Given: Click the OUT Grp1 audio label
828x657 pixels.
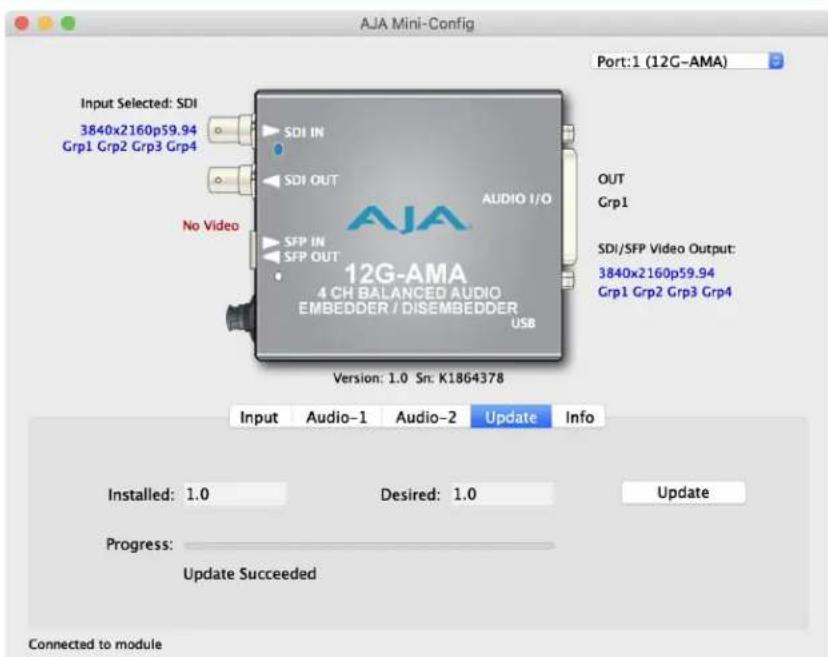Looking at the screenshot, I should tap(613, 191).
